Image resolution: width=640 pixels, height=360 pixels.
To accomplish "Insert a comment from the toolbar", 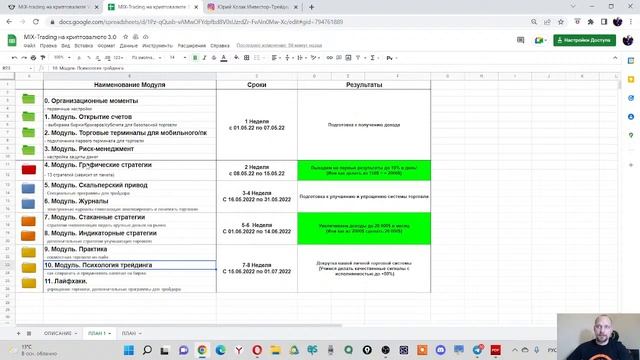I will 339,58.
